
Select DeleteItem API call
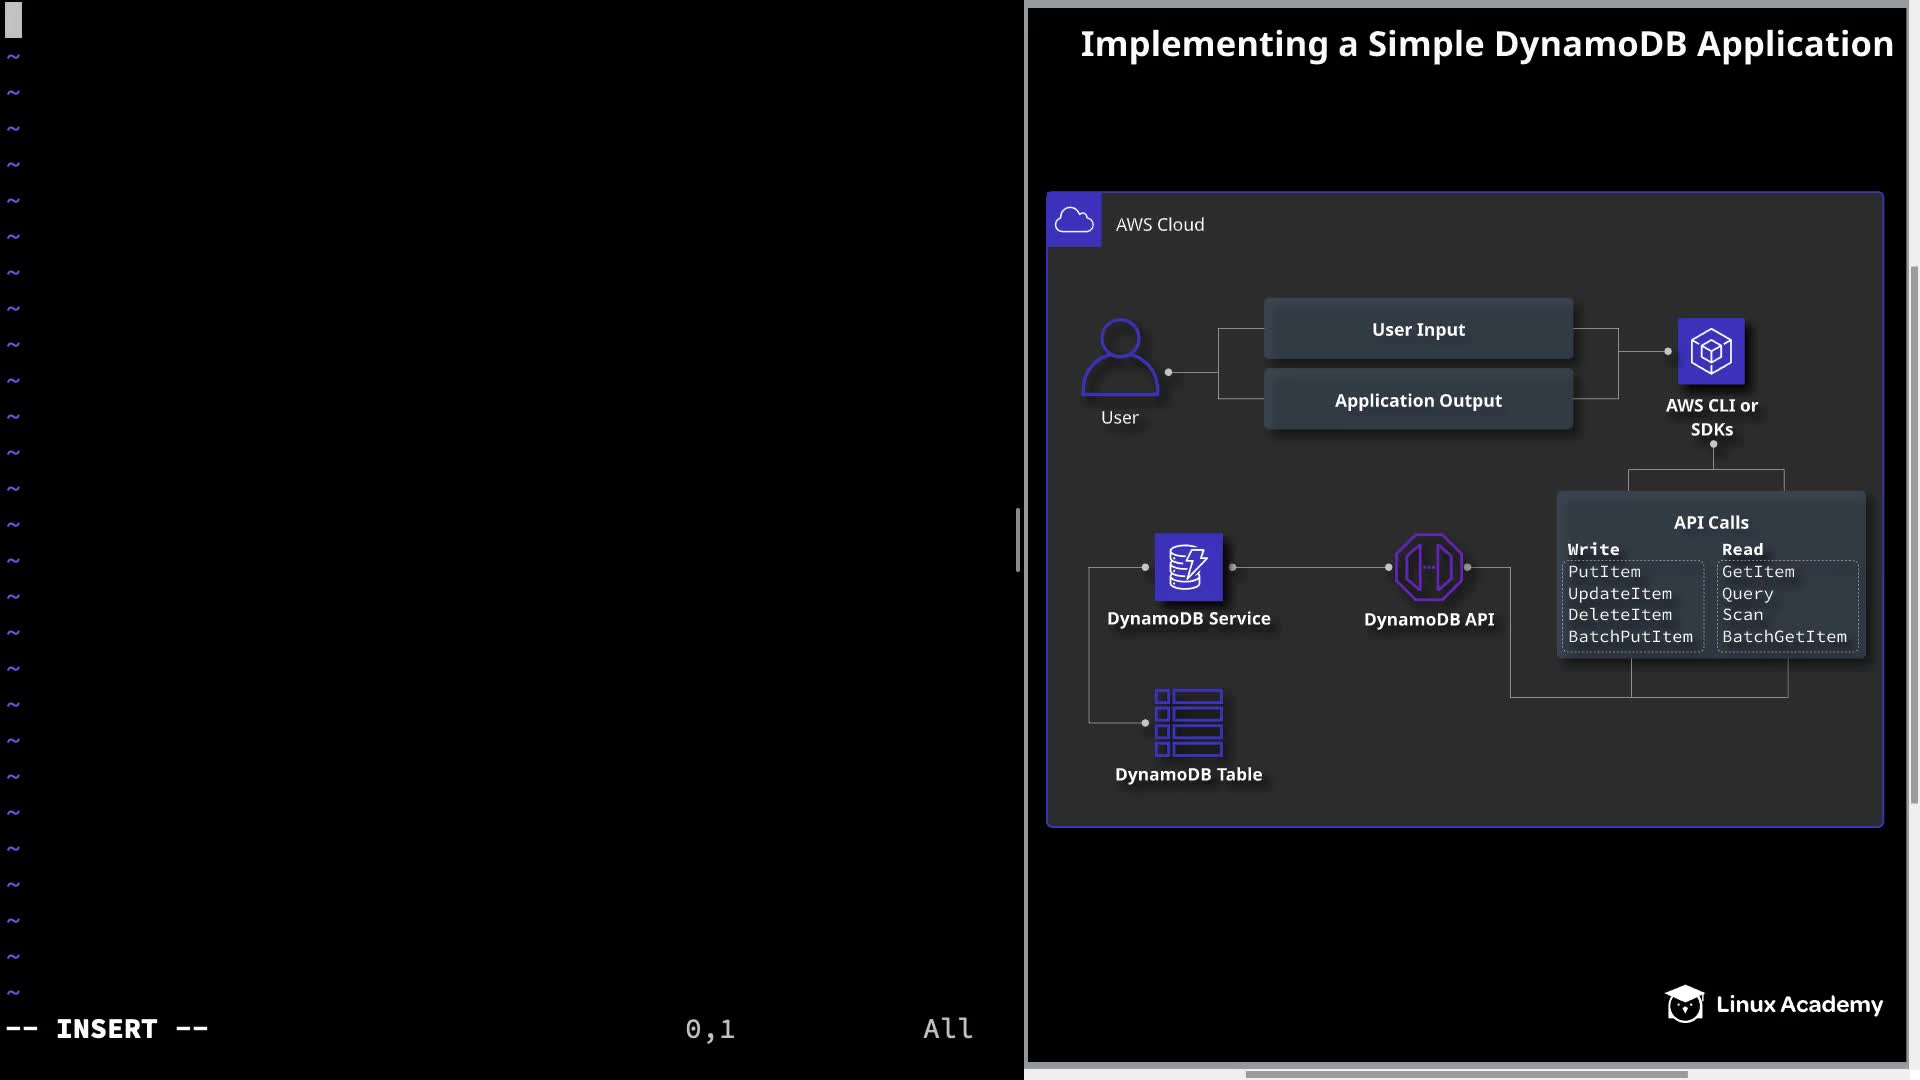tap(1619, 615)
